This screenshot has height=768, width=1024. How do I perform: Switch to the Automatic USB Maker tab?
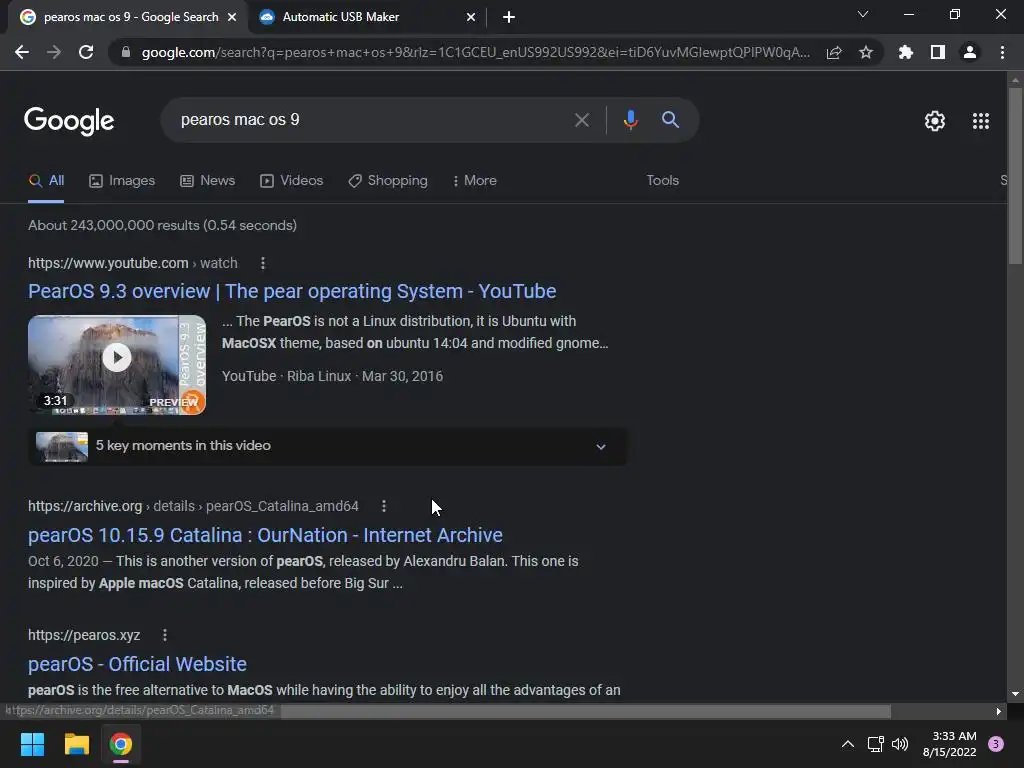tap(366, 17)
